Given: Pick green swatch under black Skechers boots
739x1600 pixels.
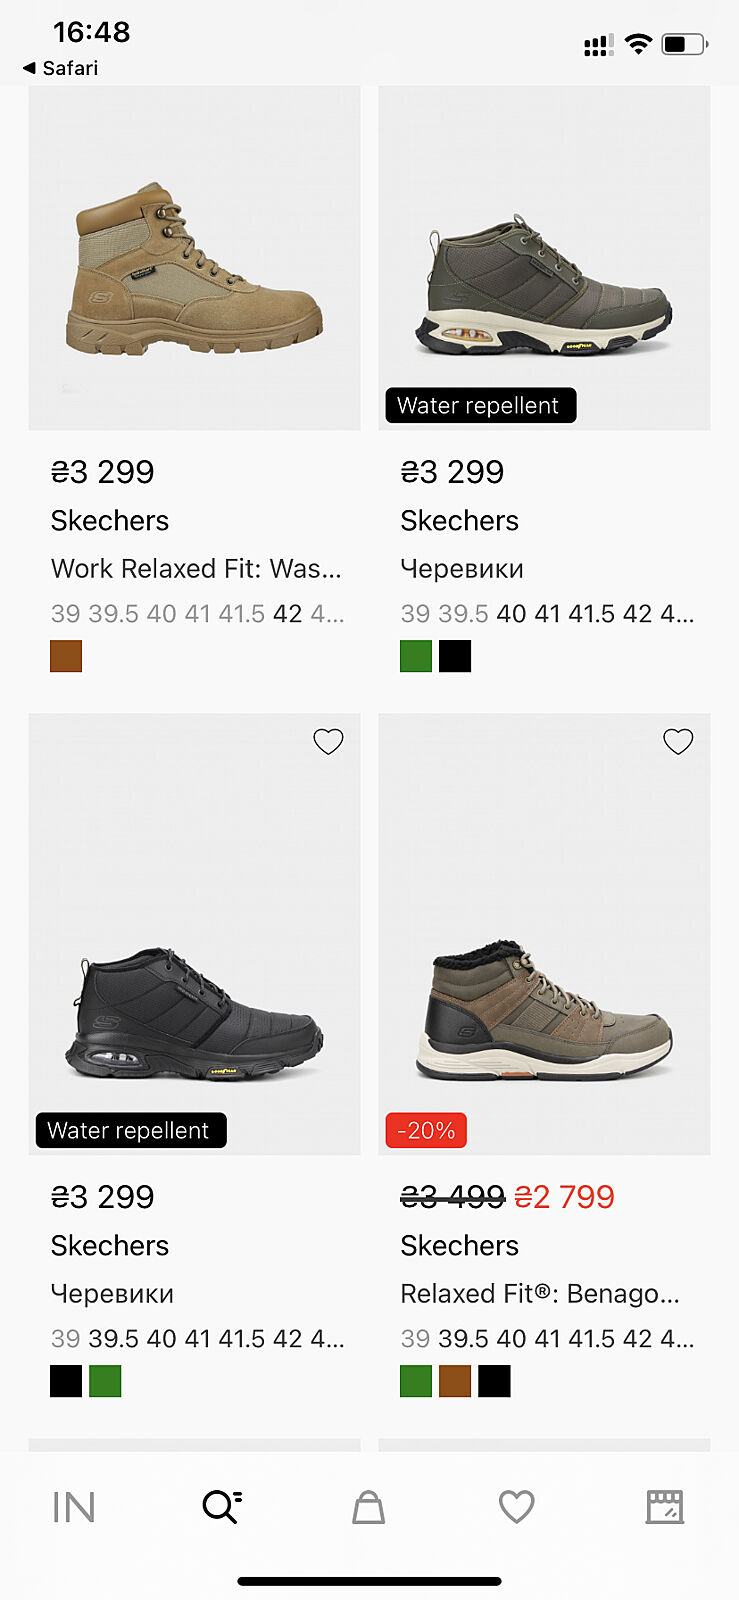Looking at the screenshot, I should pos(105,1381).
